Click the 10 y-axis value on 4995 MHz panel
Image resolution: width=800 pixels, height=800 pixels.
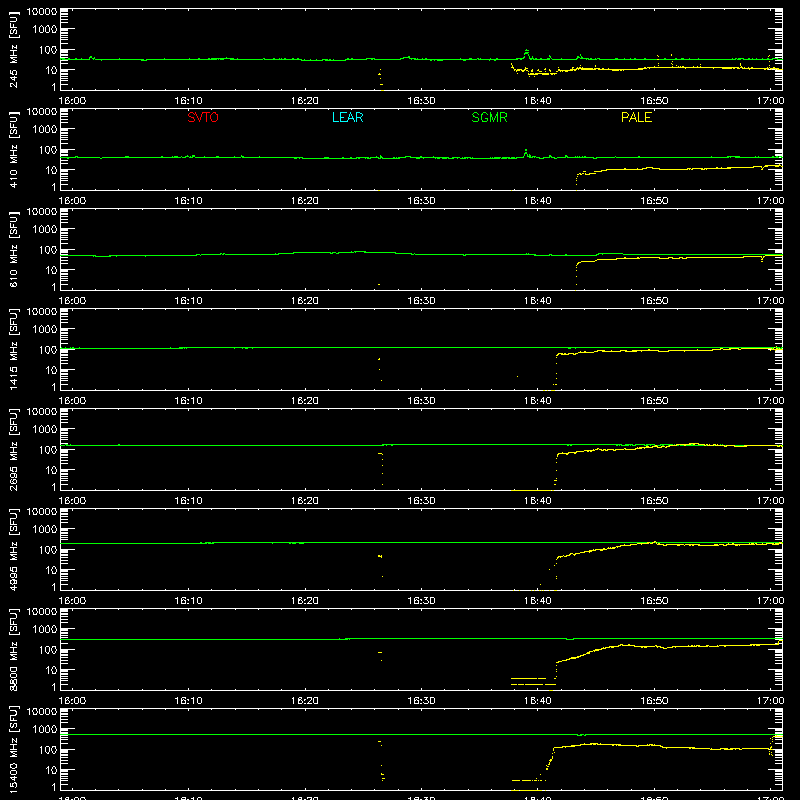click(x=51, y=570)
